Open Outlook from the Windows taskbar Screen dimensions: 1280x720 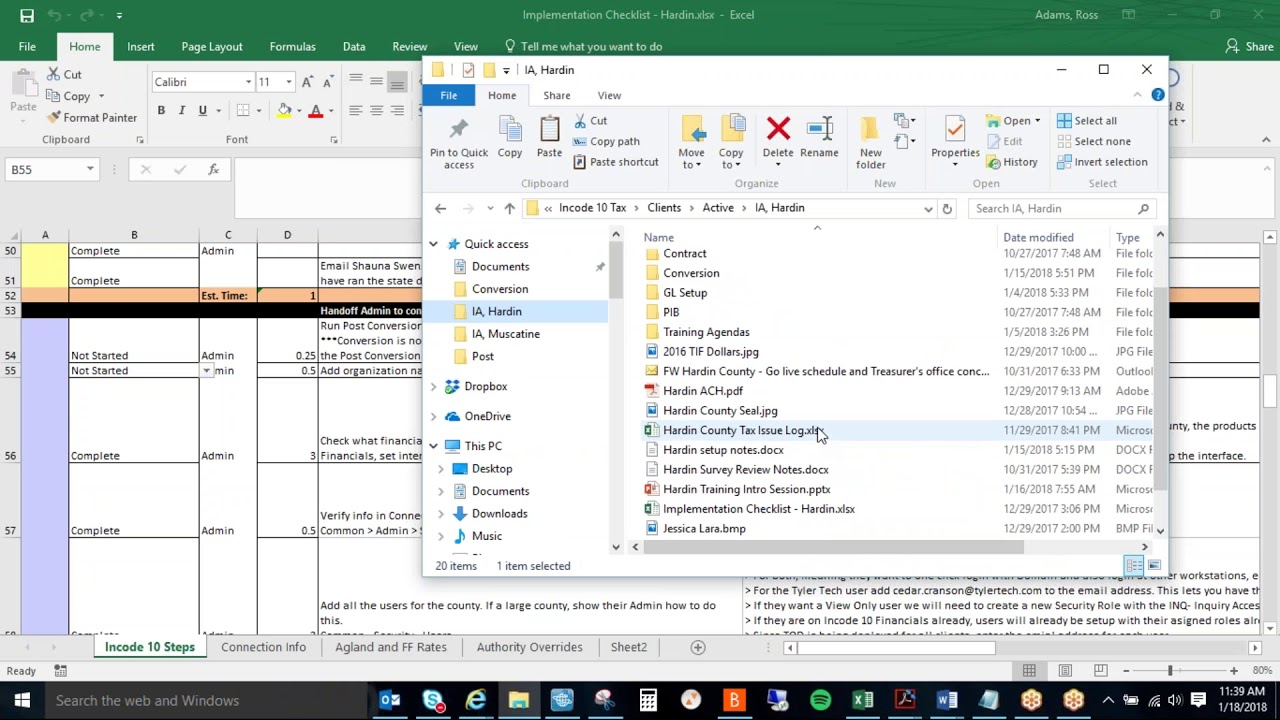(390, 700)
